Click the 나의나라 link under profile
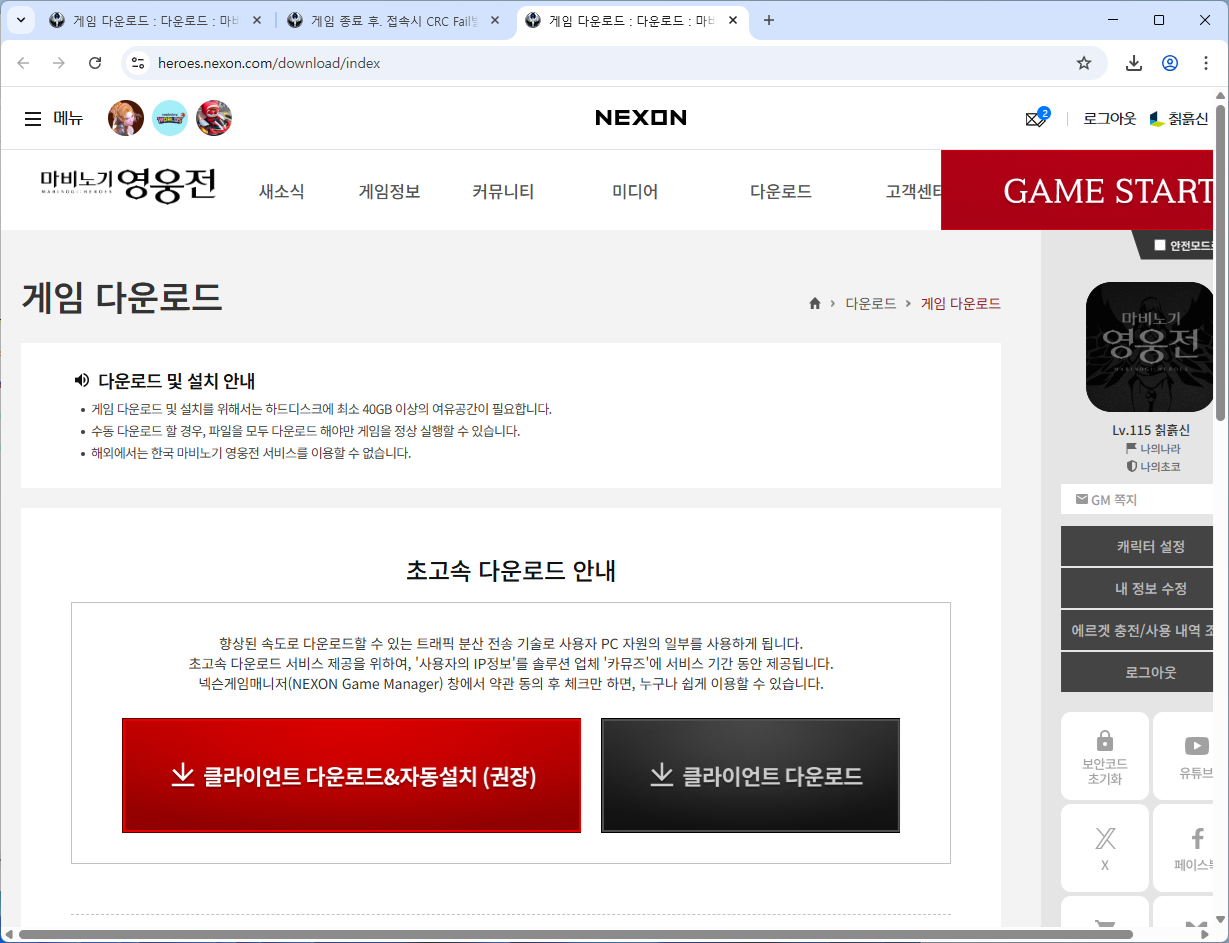This screenshot has height=943, width=1229. [1152, 449]
